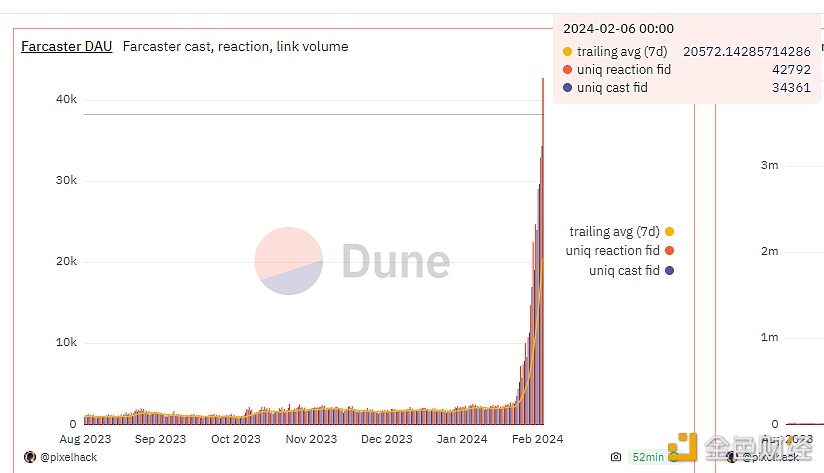
Task: Click the @pixelhack author link
Action: click(x=69, y=457)
